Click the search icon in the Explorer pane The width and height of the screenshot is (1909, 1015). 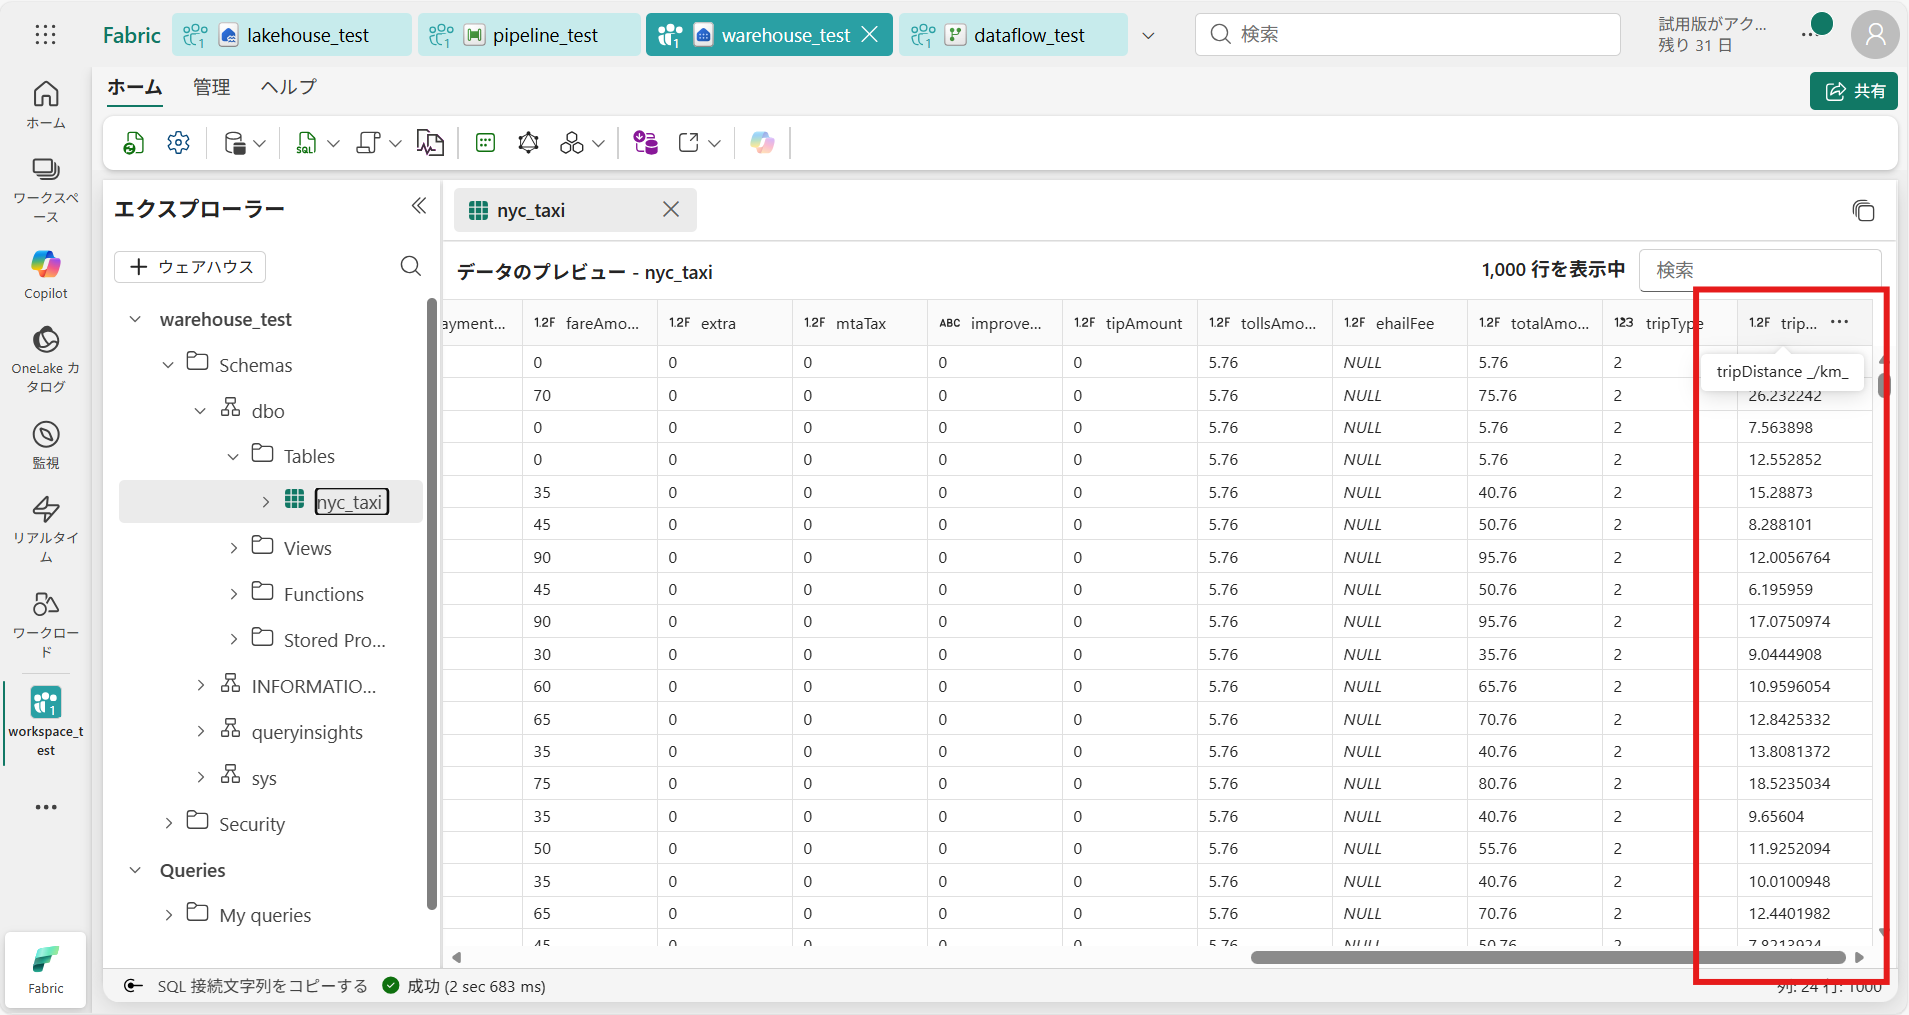tap(410, 266)
